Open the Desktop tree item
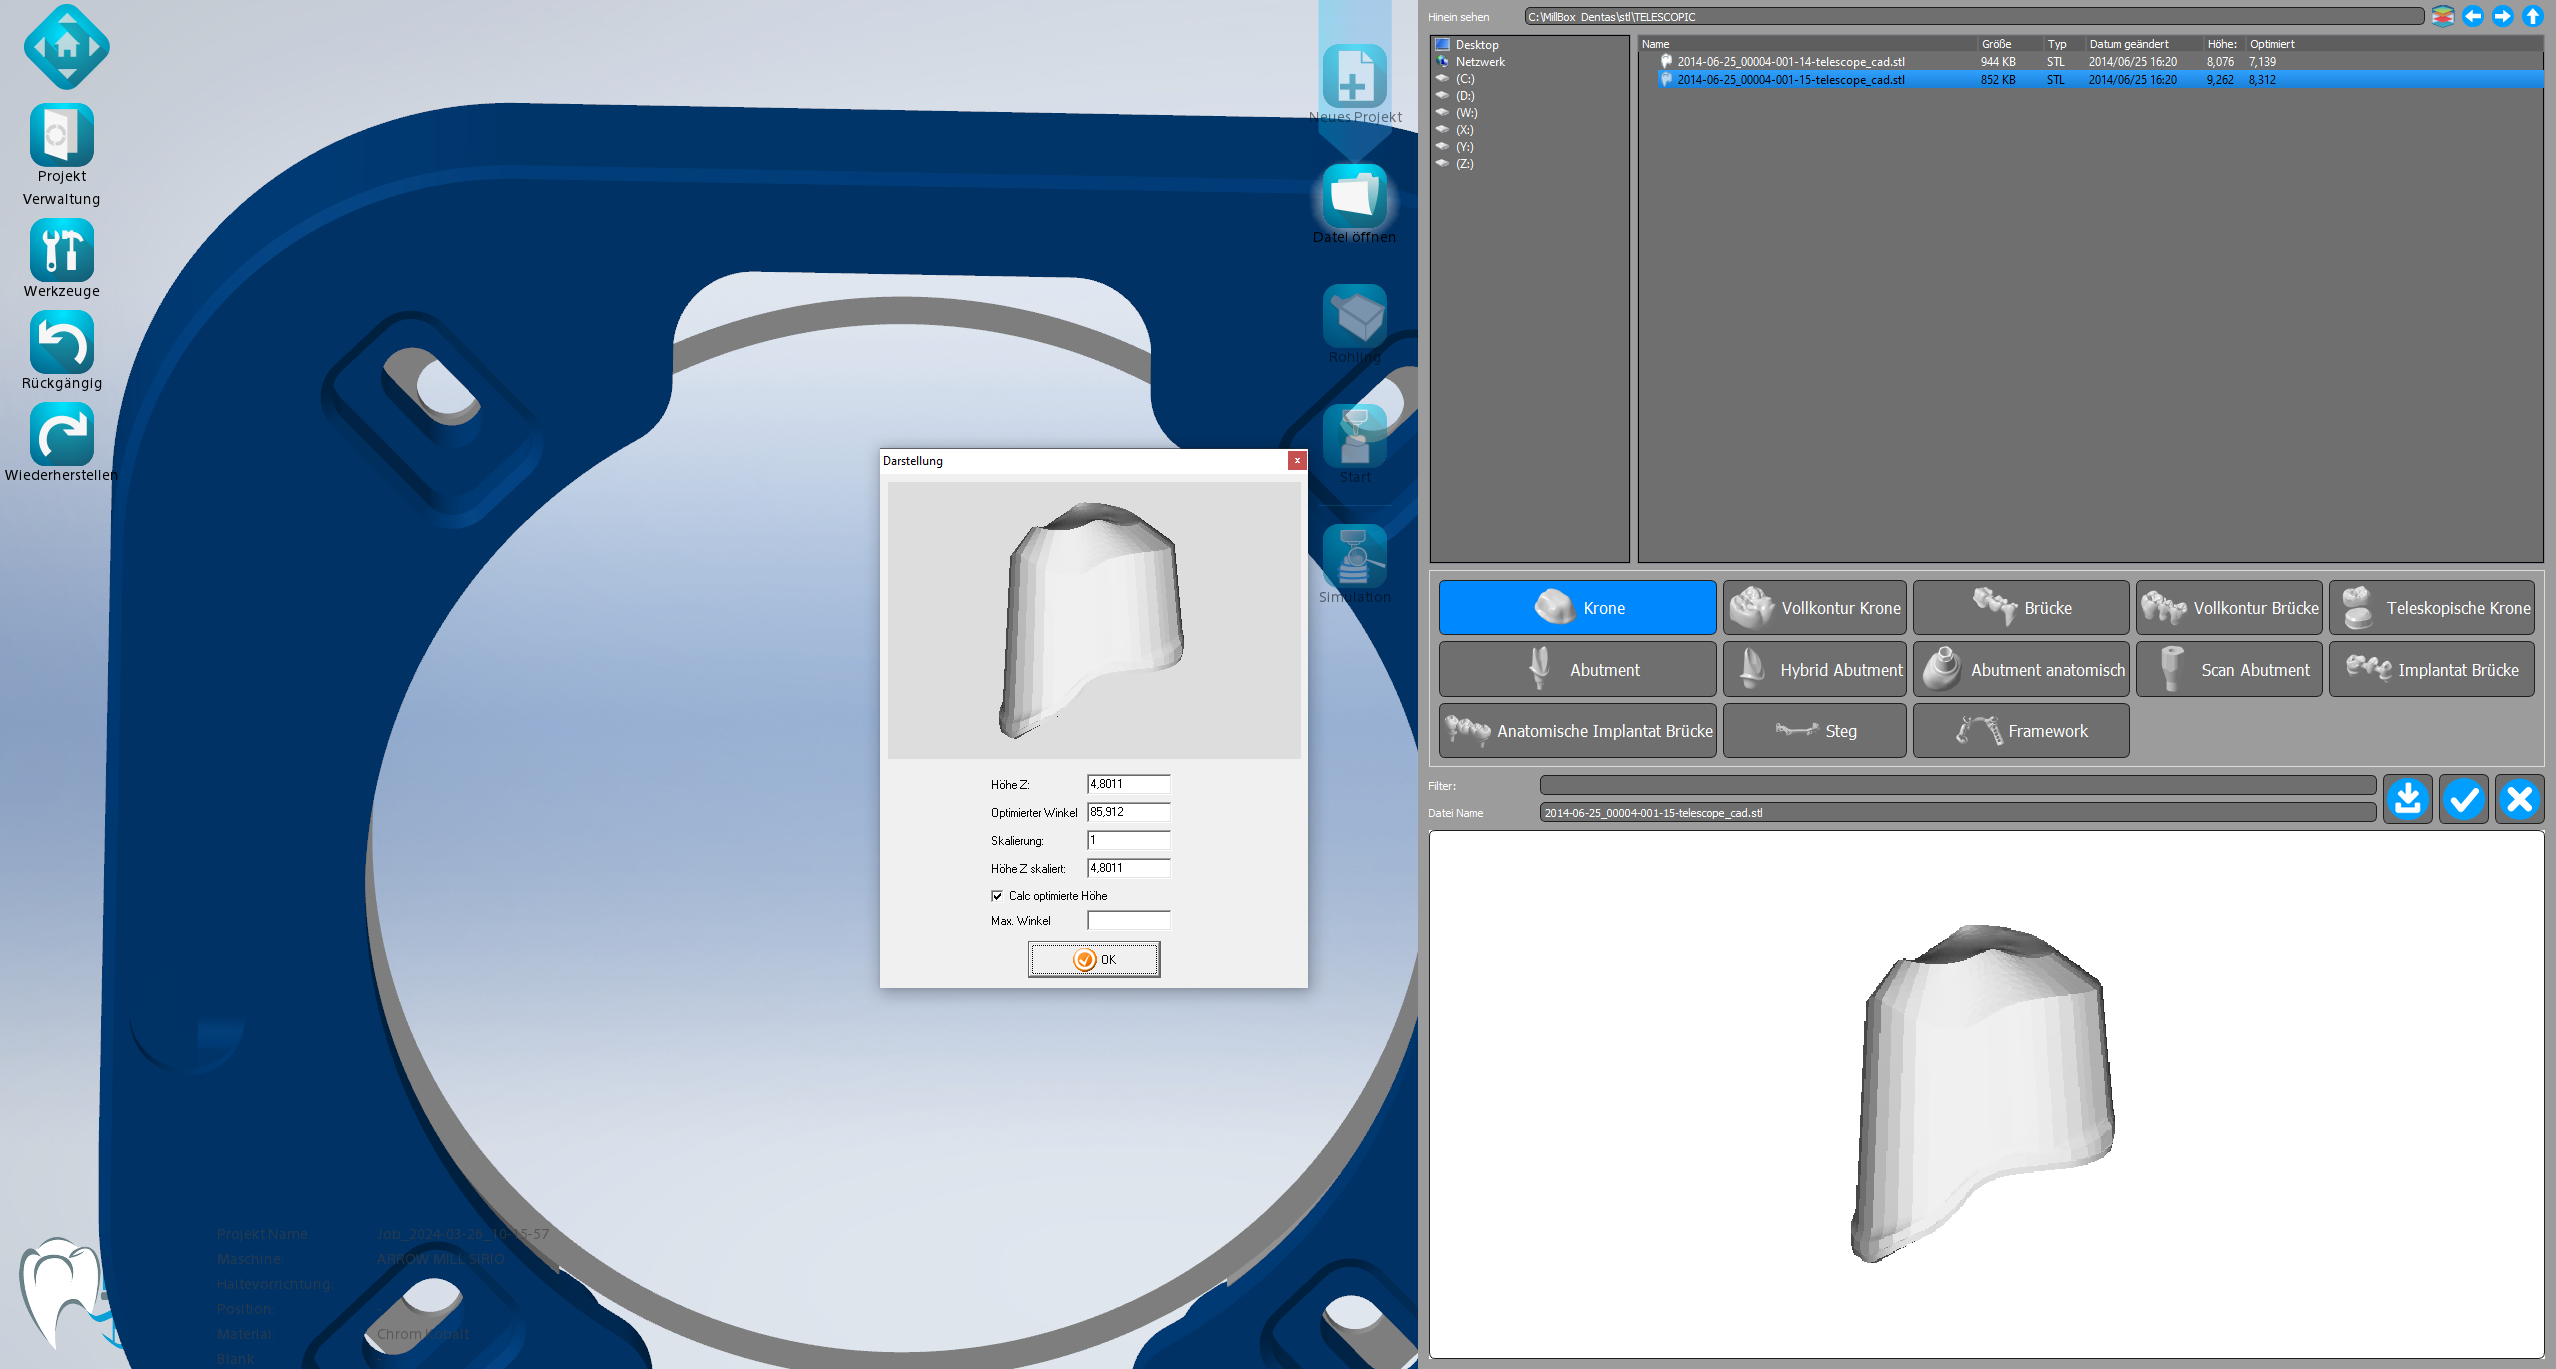This screenshot has width=2556, height=1369. click(1476, 45)
